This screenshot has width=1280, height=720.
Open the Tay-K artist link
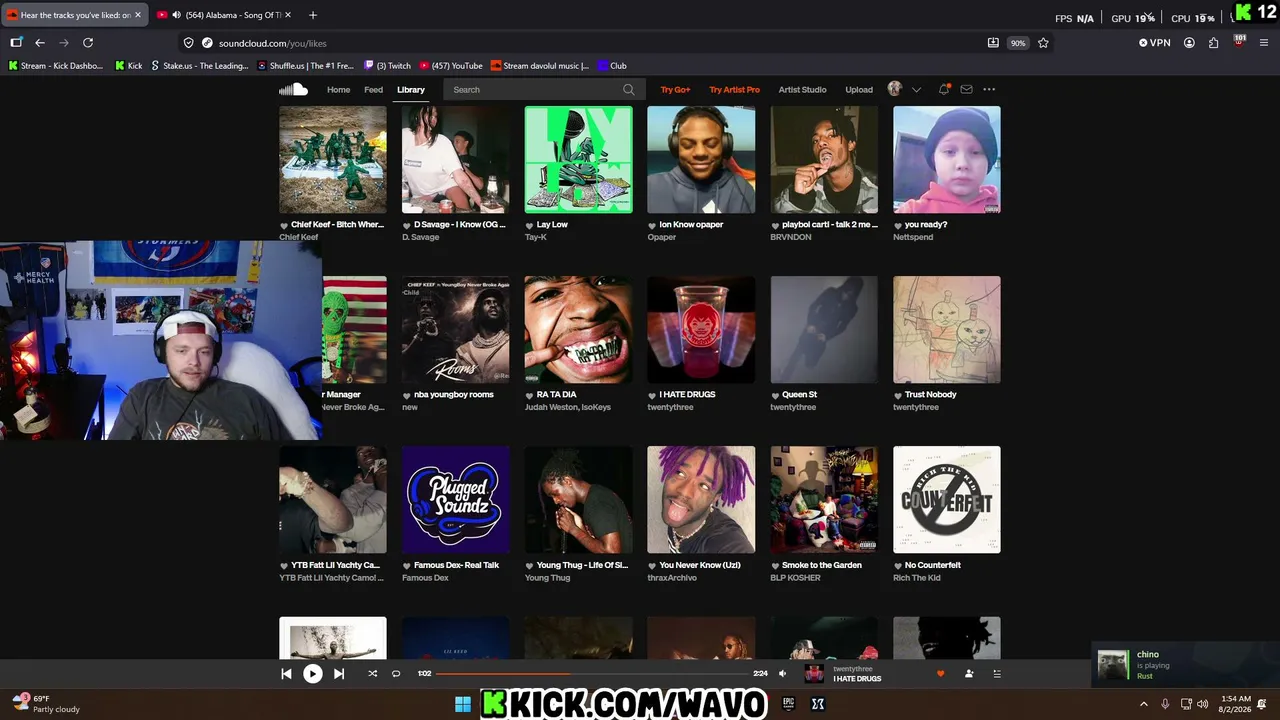pyautogui.click(x=536, y=238)
